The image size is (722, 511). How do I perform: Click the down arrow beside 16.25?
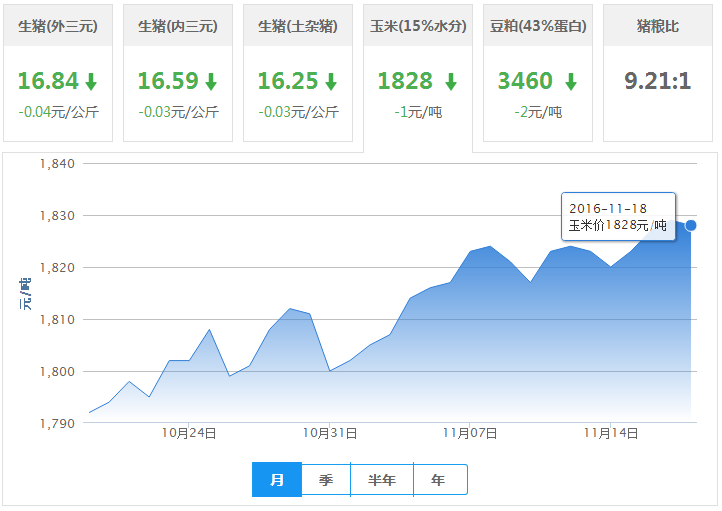point(331,81)
